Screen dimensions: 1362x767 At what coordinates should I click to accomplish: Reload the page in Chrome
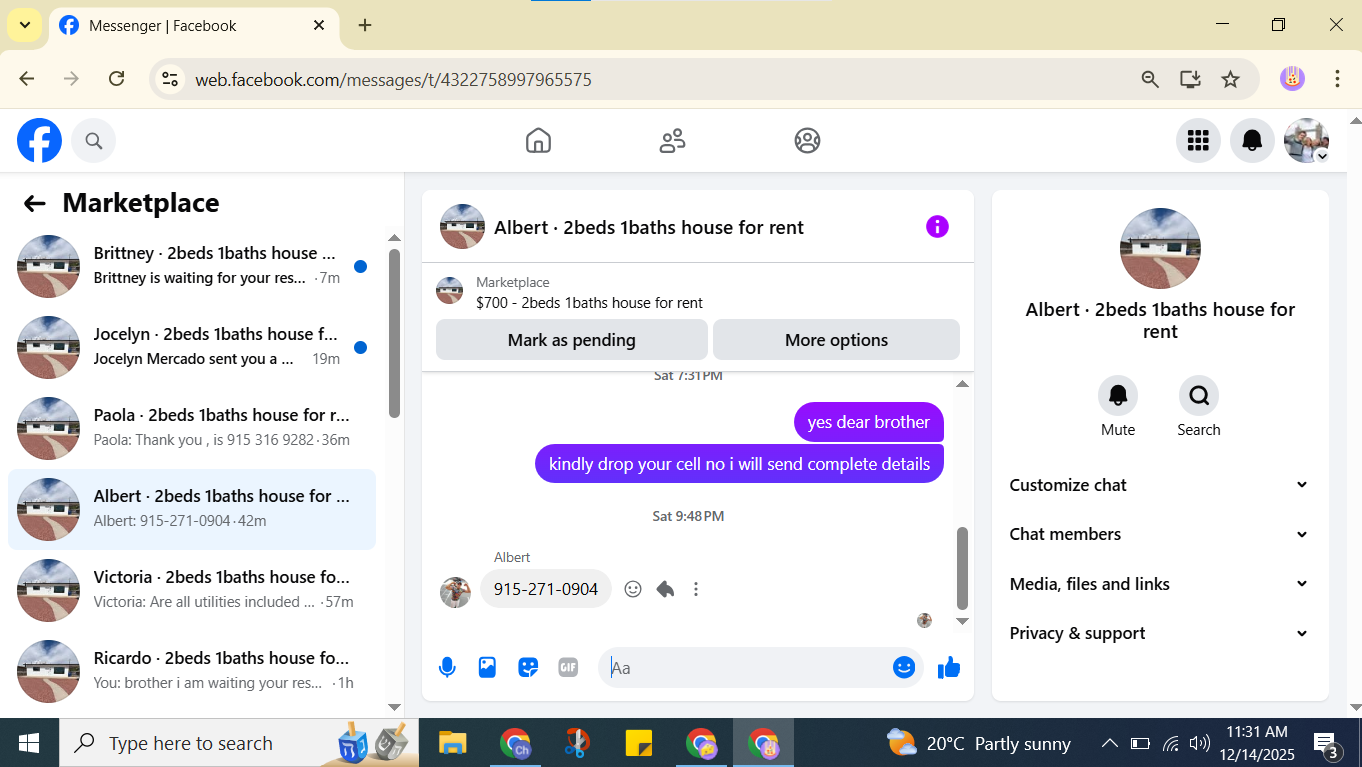(116, 79)
